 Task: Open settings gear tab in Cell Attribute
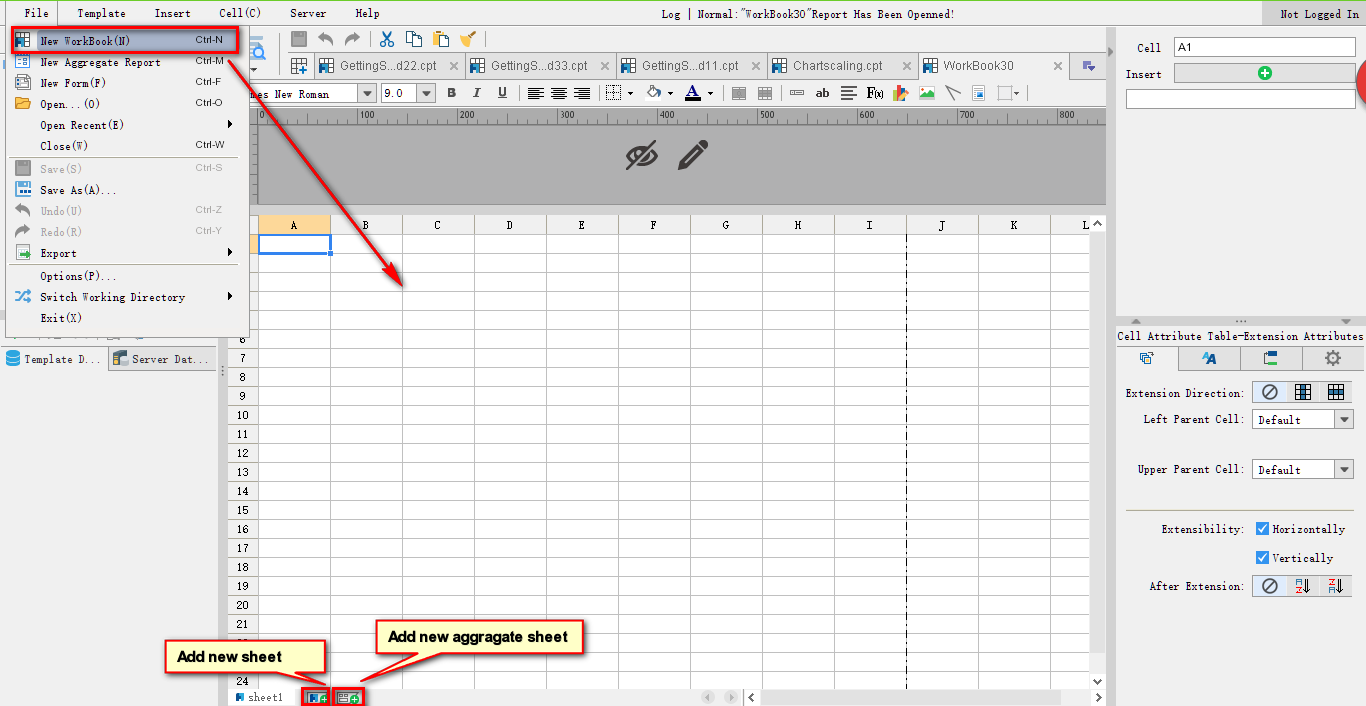pos(1333,358)
